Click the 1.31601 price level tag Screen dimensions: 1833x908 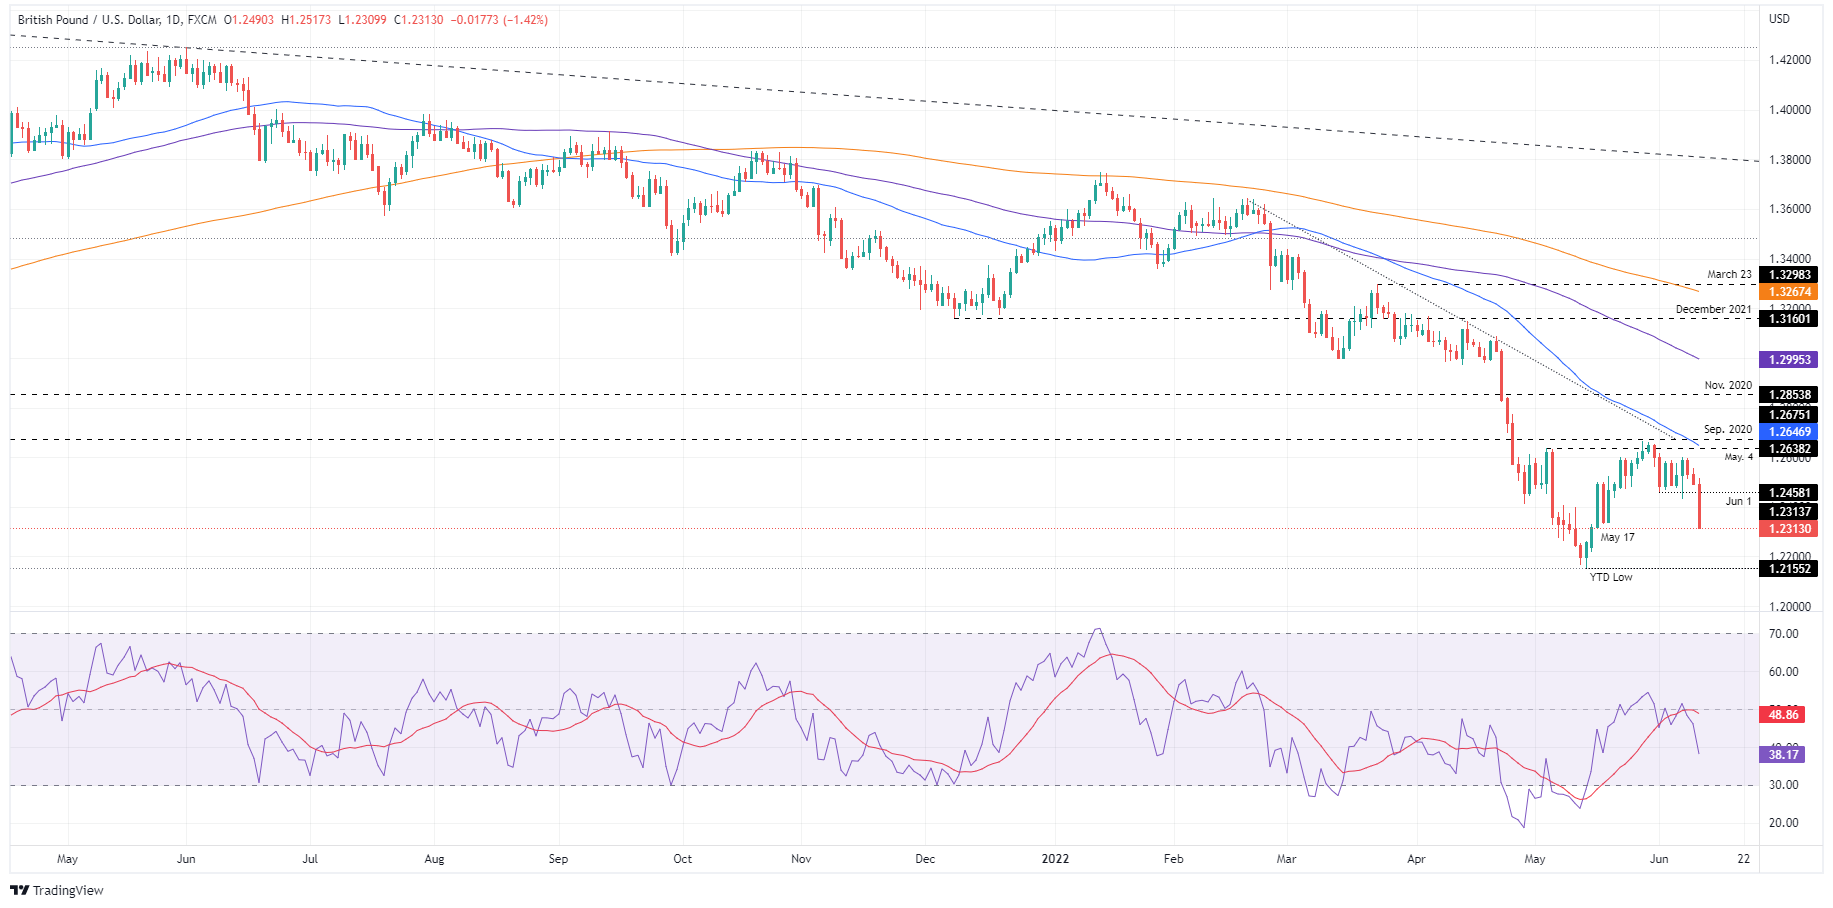[1789, 319]
